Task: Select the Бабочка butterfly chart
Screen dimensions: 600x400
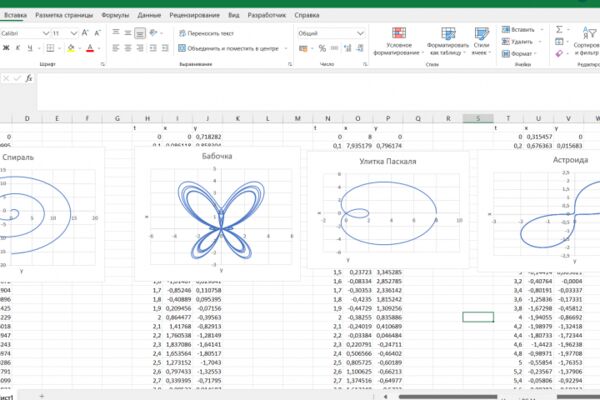Action: 217,214
